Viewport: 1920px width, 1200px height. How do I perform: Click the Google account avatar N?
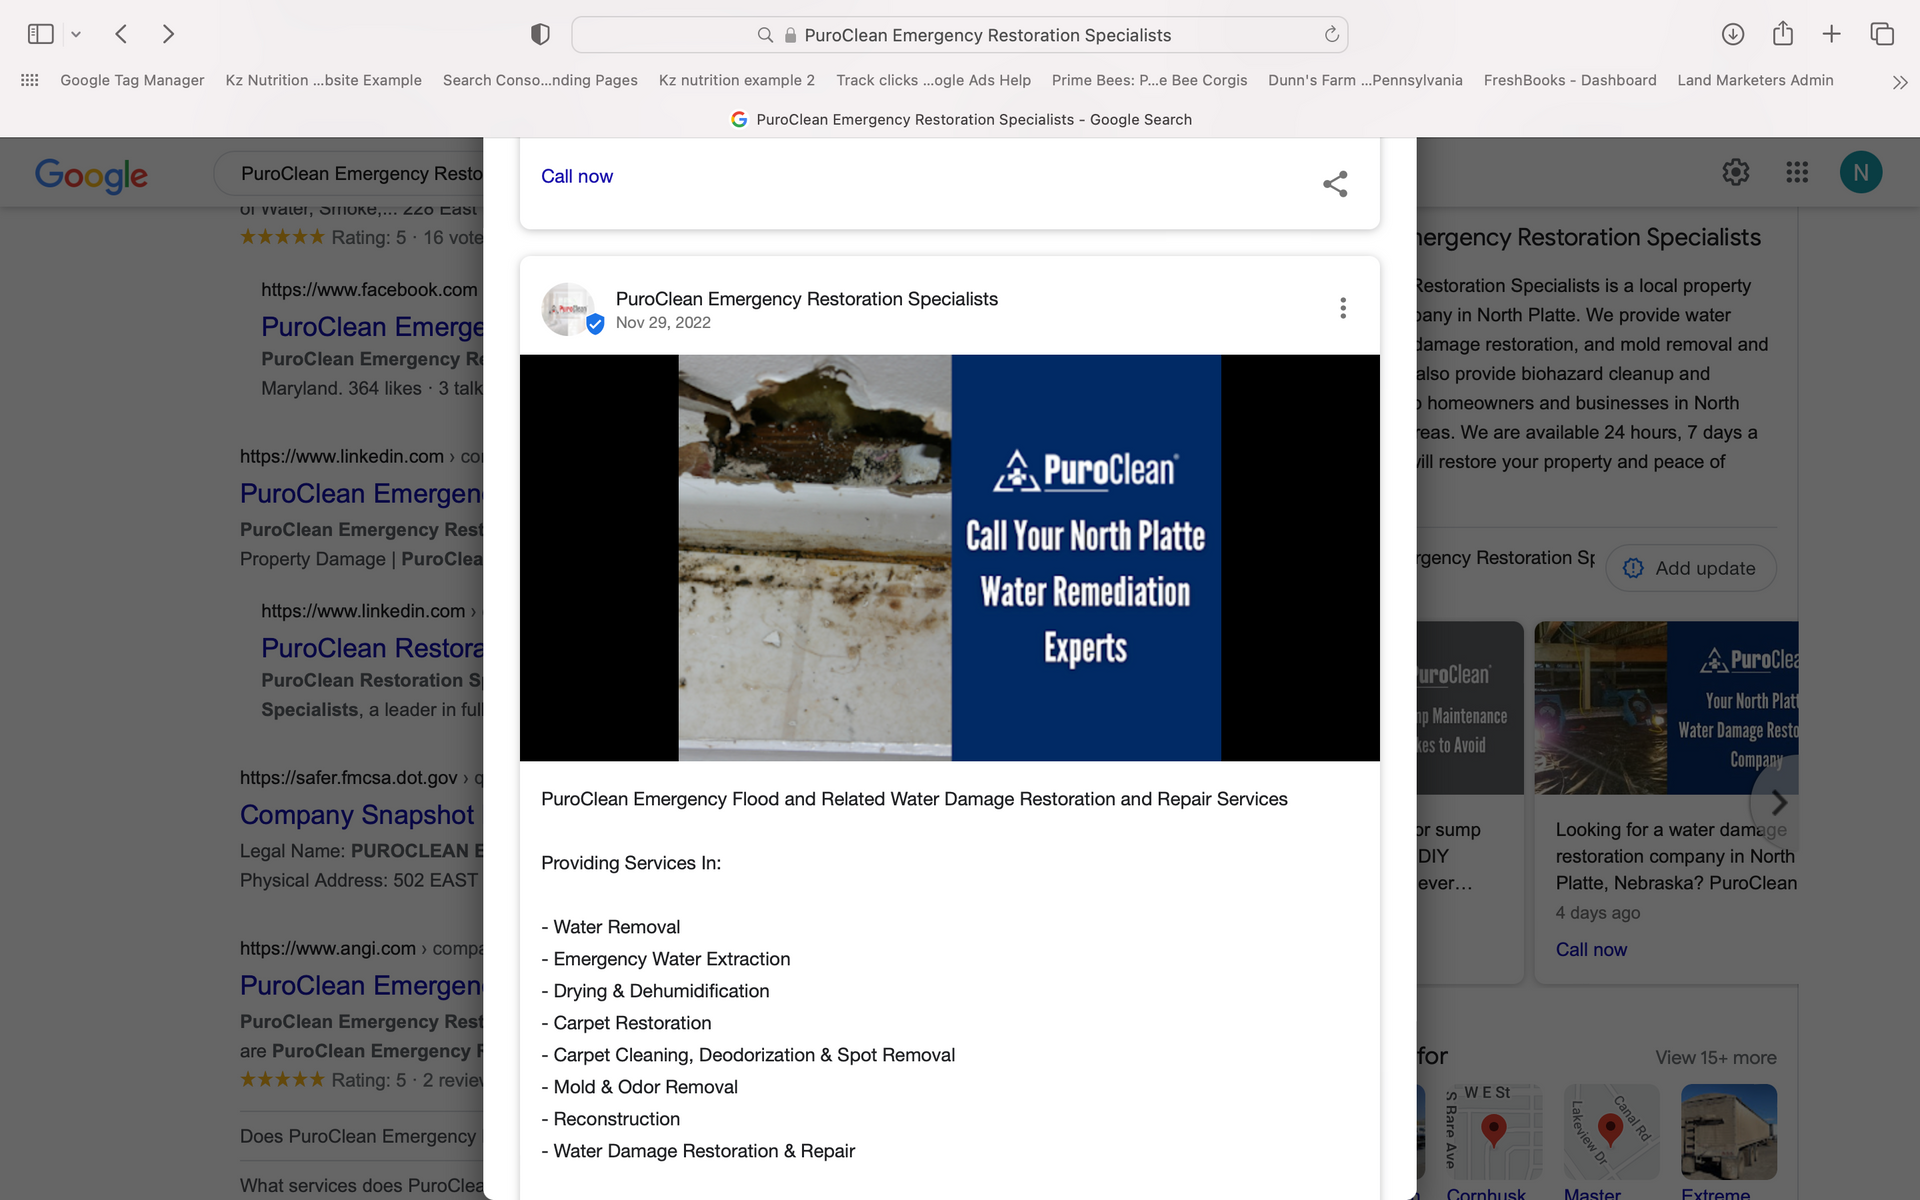click(1860, 172)
